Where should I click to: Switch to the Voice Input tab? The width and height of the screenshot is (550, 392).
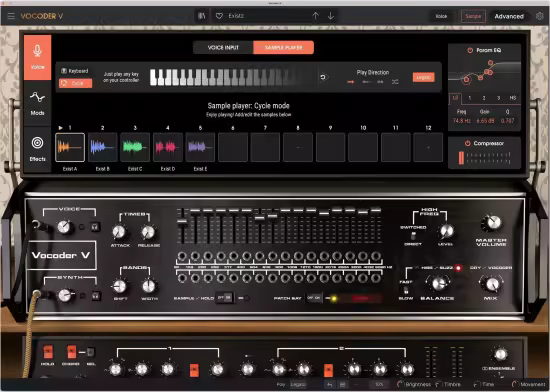[x=223, y=48]
